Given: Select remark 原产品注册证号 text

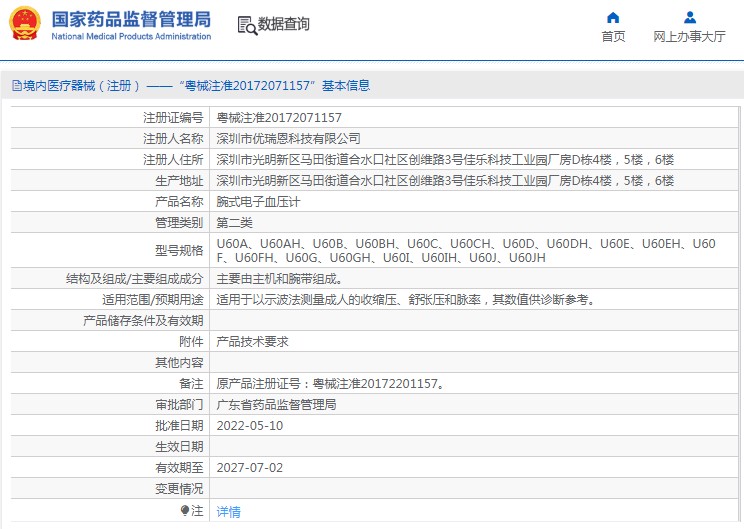Looking at the screenshot, I should tap(332, 383).
